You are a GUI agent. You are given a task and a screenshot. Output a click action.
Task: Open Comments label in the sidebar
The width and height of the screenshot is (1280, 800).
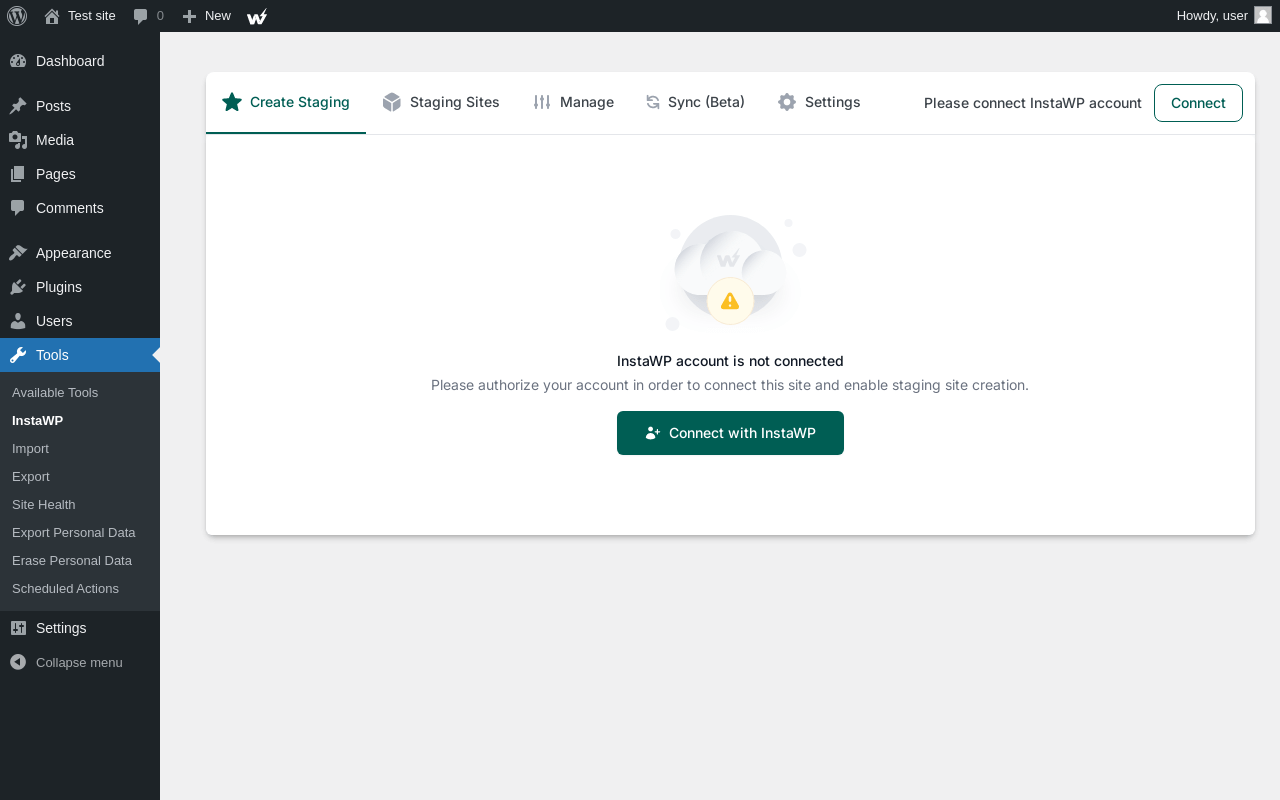[x=70, y=208]
